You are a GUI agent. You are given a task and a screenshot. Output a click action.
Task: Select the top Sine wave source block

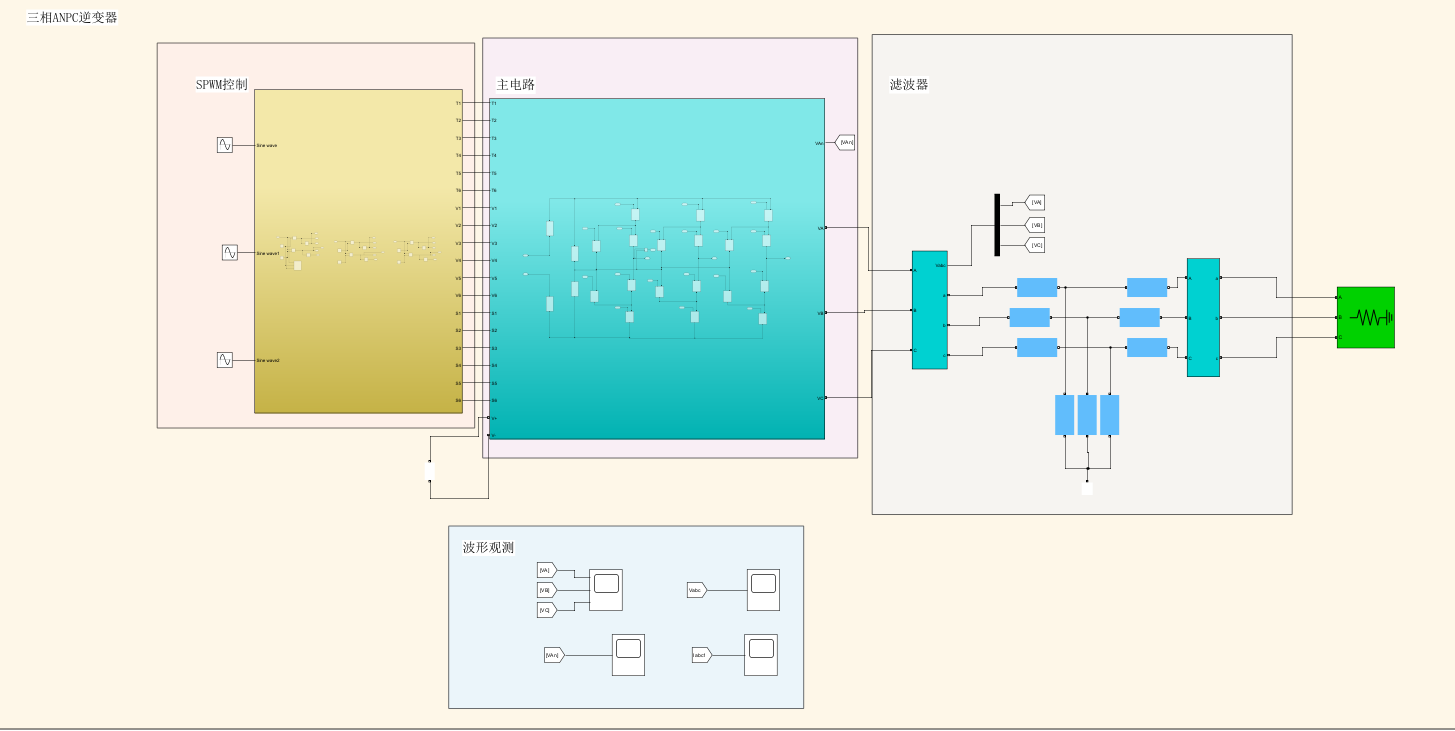224,144
